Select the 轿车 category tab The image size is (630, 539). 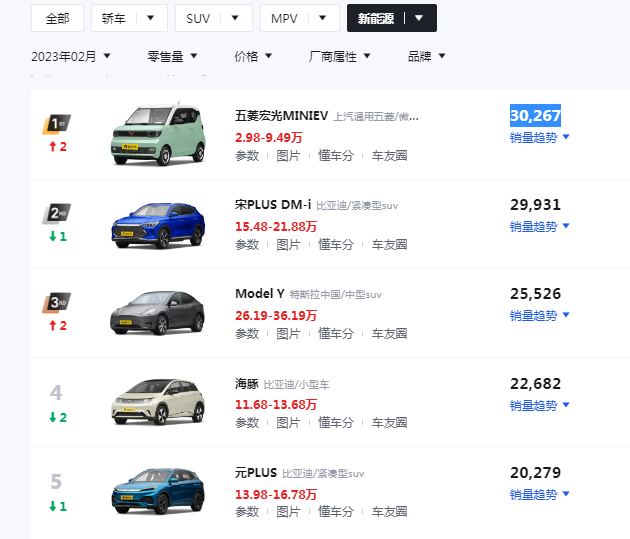click(x=114, y=18)
